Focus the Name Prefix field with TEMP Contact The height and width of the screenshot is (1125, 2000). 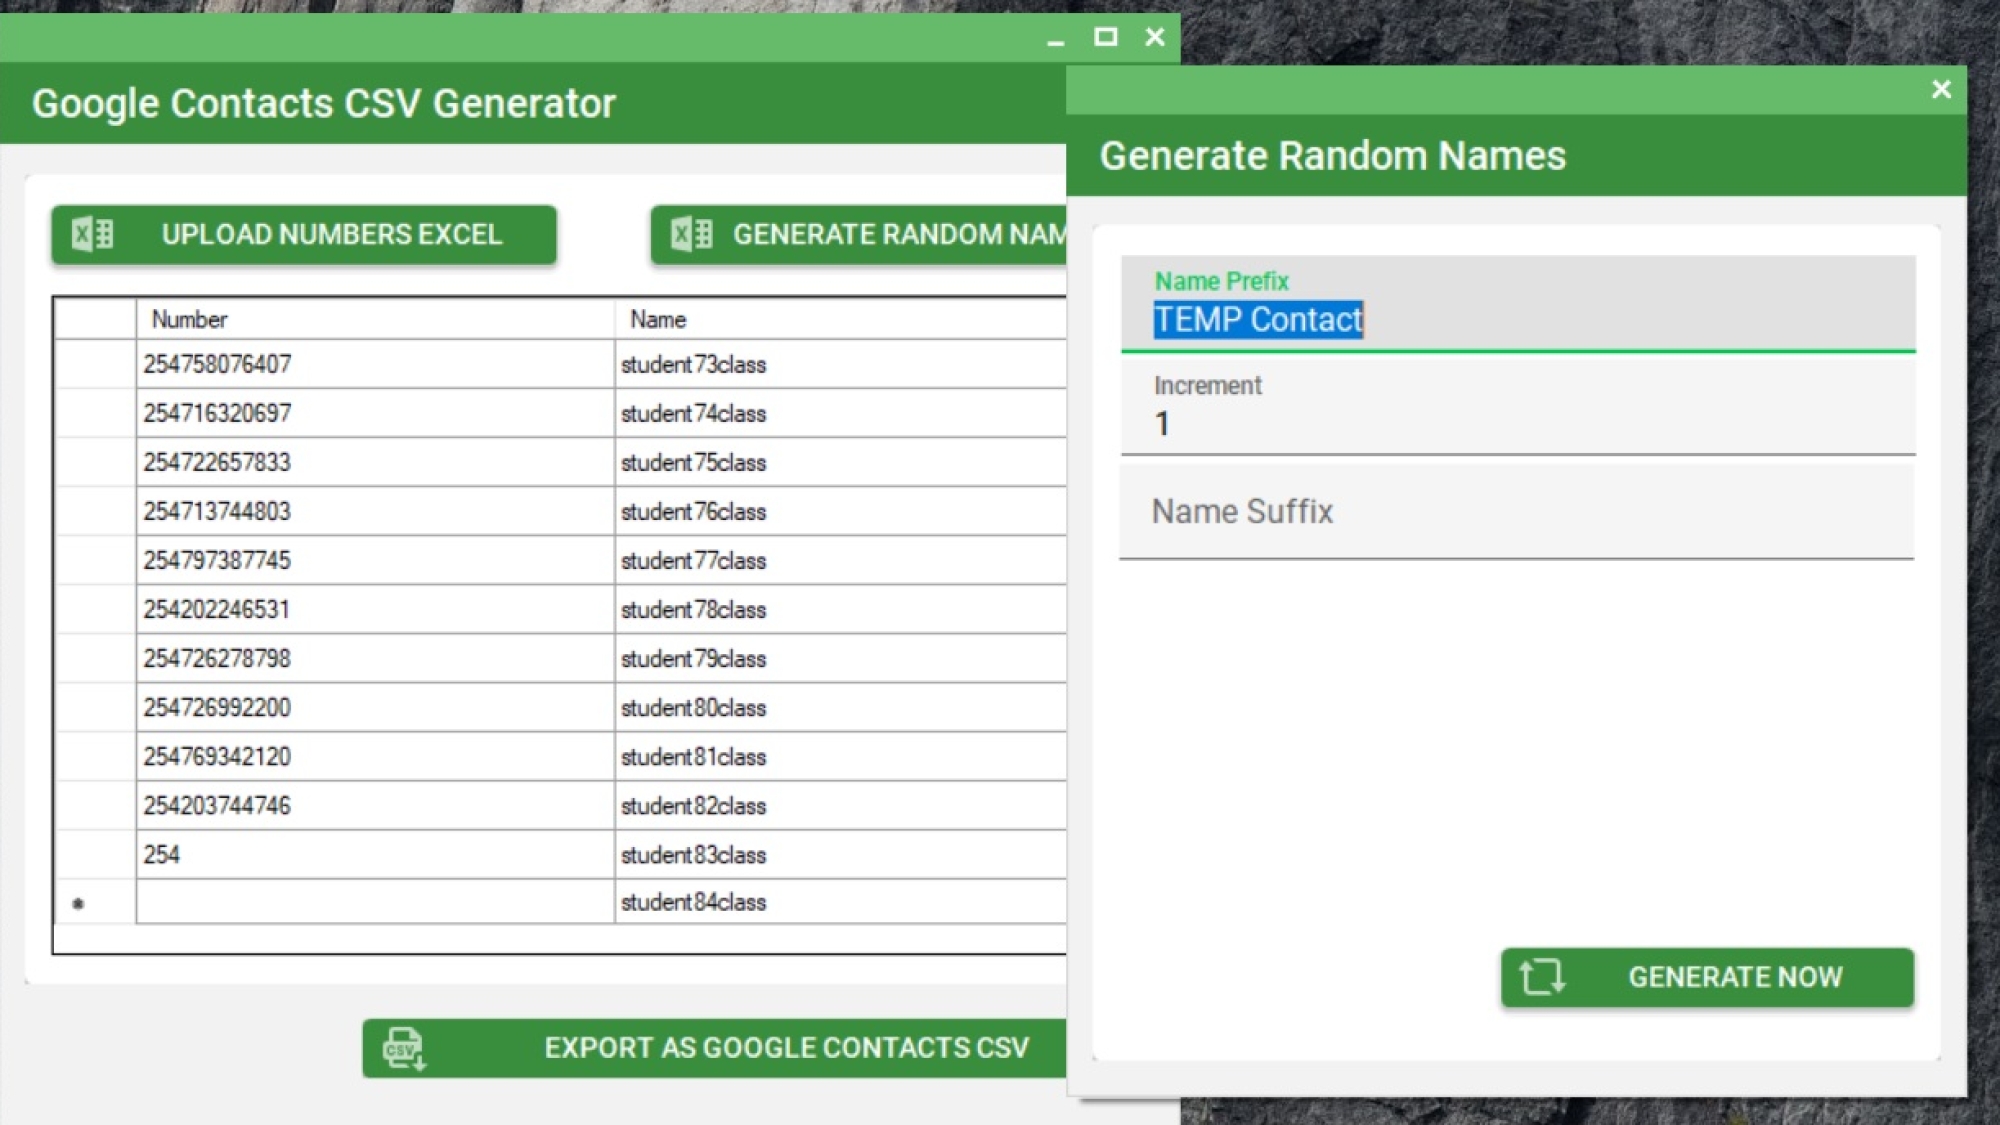1518,304
